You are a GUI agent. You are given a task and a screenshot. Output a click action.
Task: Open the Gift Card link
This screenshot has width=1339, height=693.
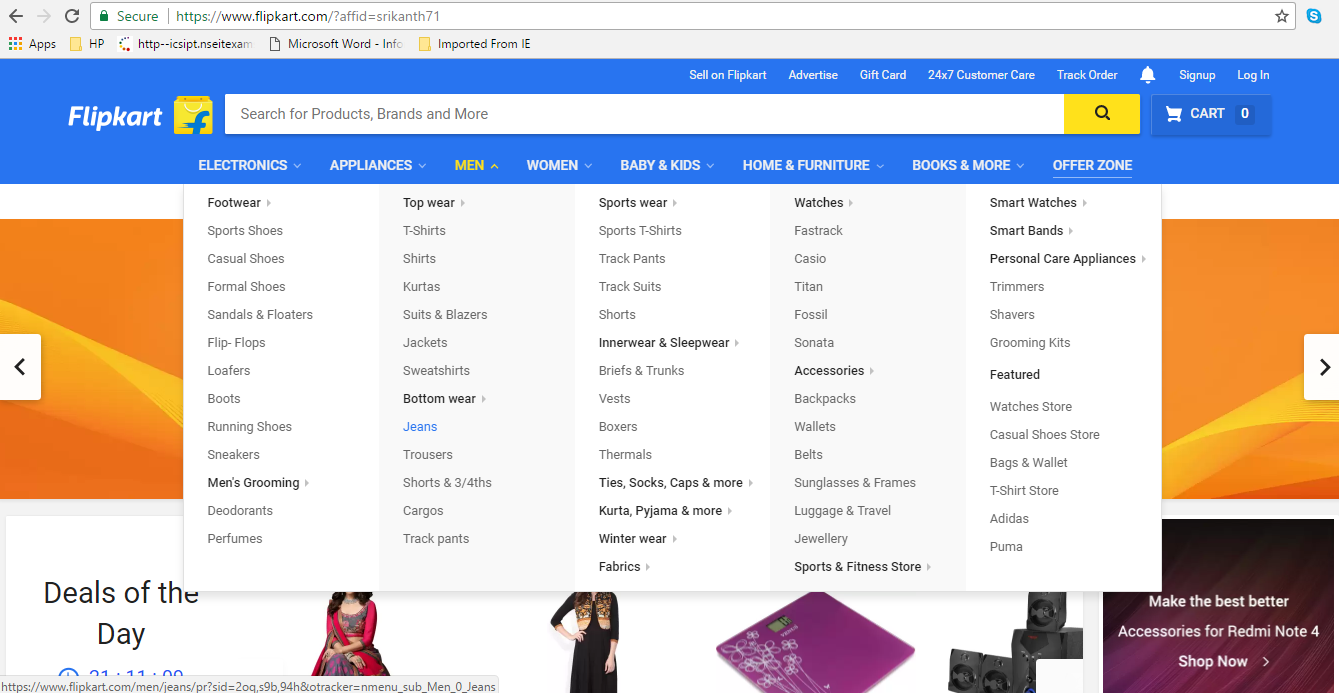(883, 75)
